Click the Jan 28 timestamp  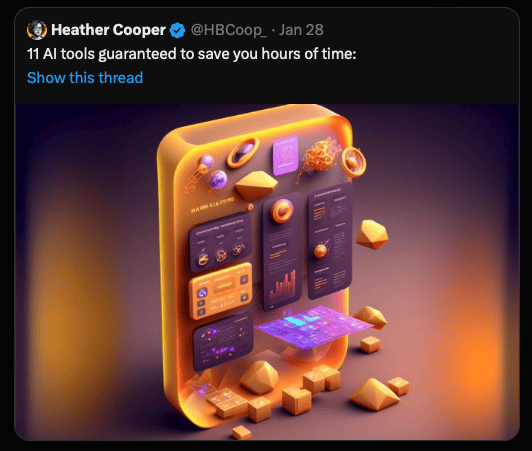[301, 30]
